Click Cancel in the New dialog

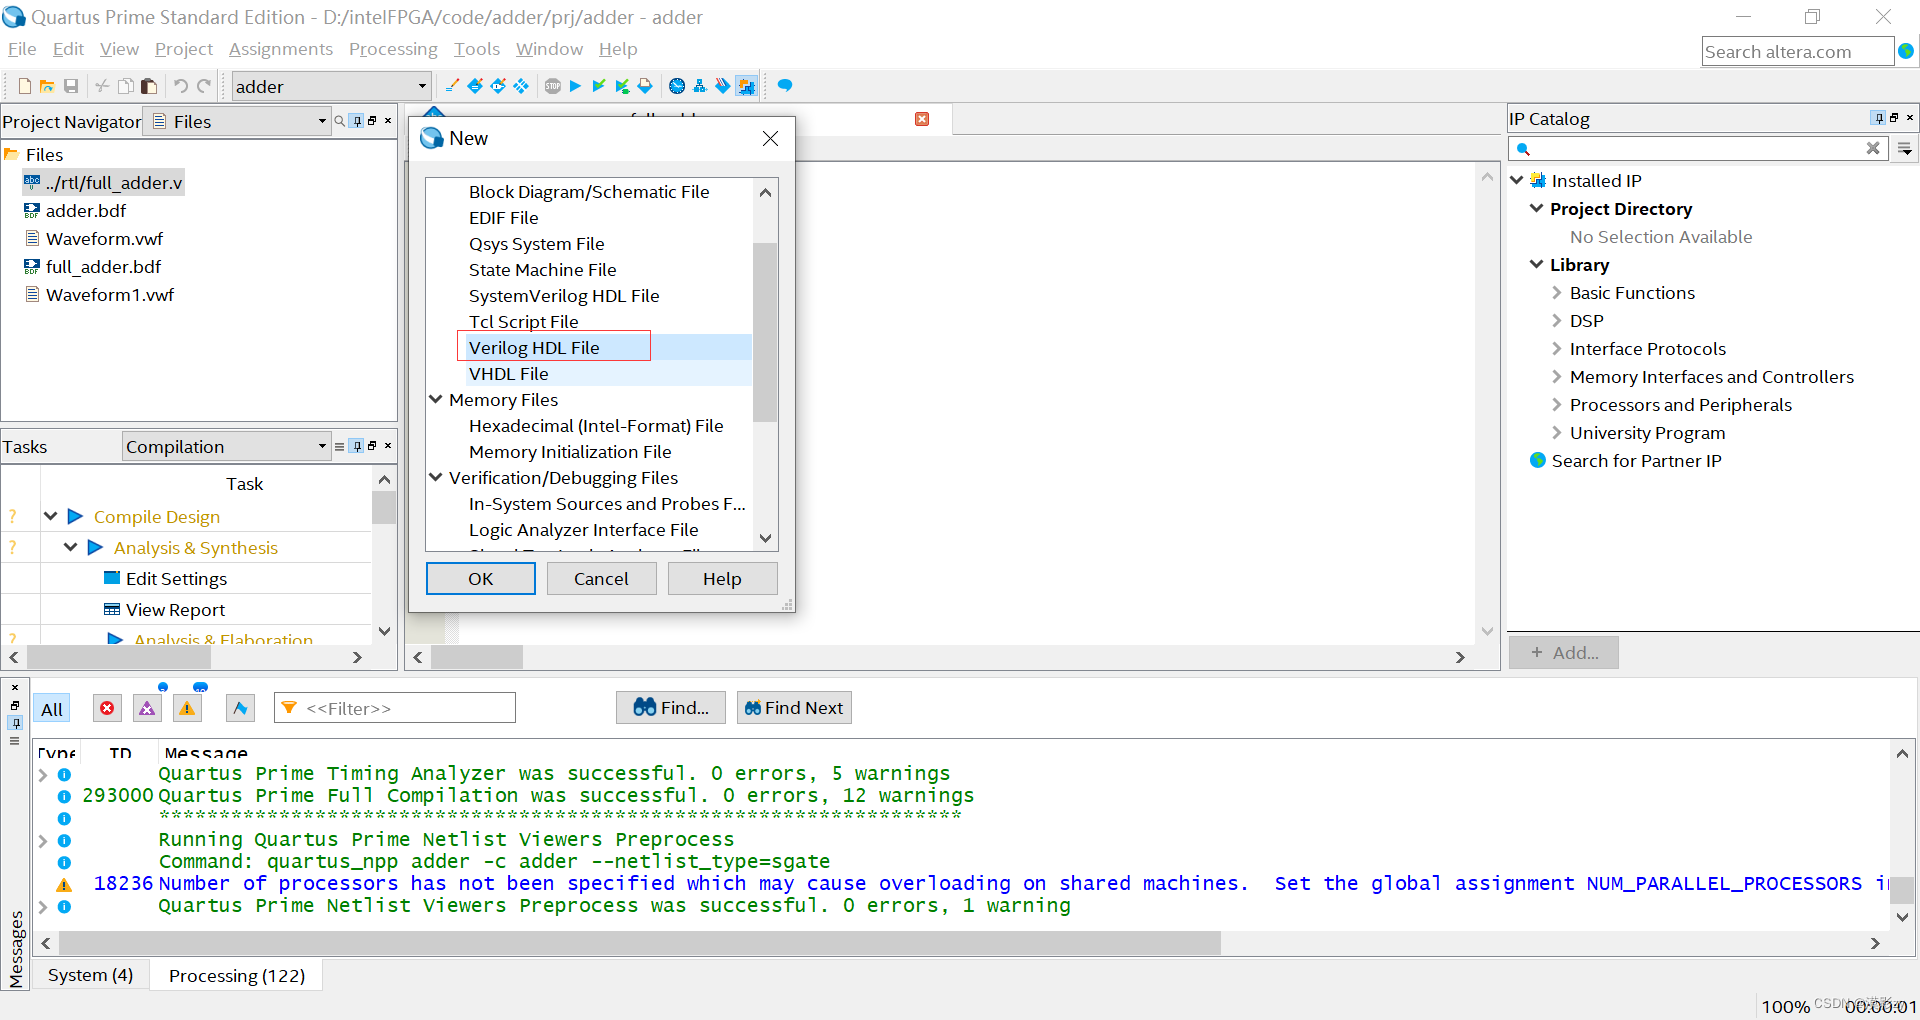click(x=601, y=579)
